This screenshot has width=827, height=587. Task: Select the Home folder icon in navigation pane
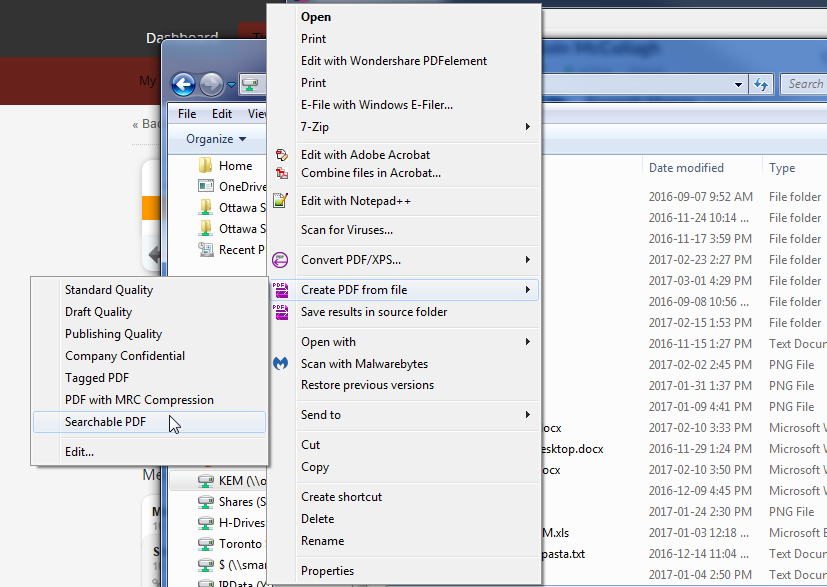pos(205,165)
